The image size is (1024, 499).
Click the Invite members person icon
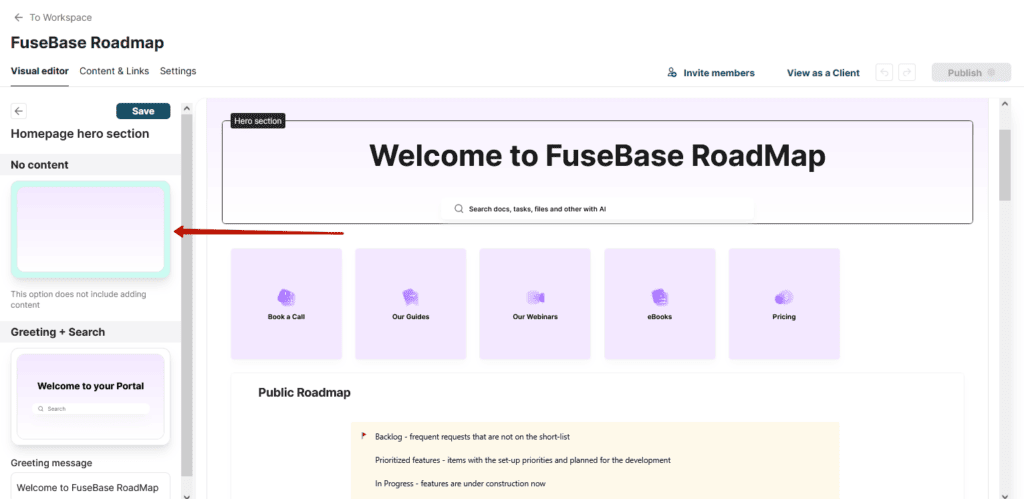(x=671, y=72)
